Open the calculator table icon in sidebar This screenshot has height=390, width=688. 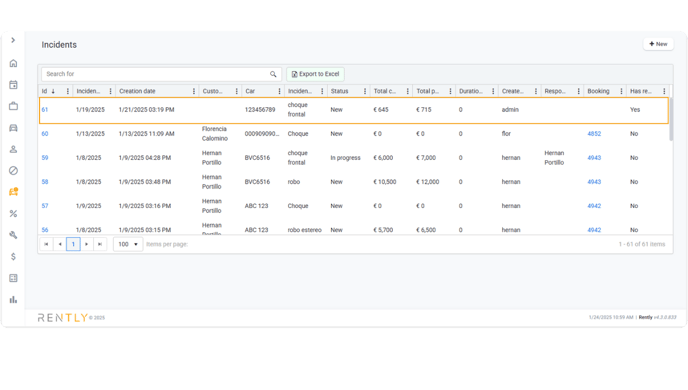point(13,278)
